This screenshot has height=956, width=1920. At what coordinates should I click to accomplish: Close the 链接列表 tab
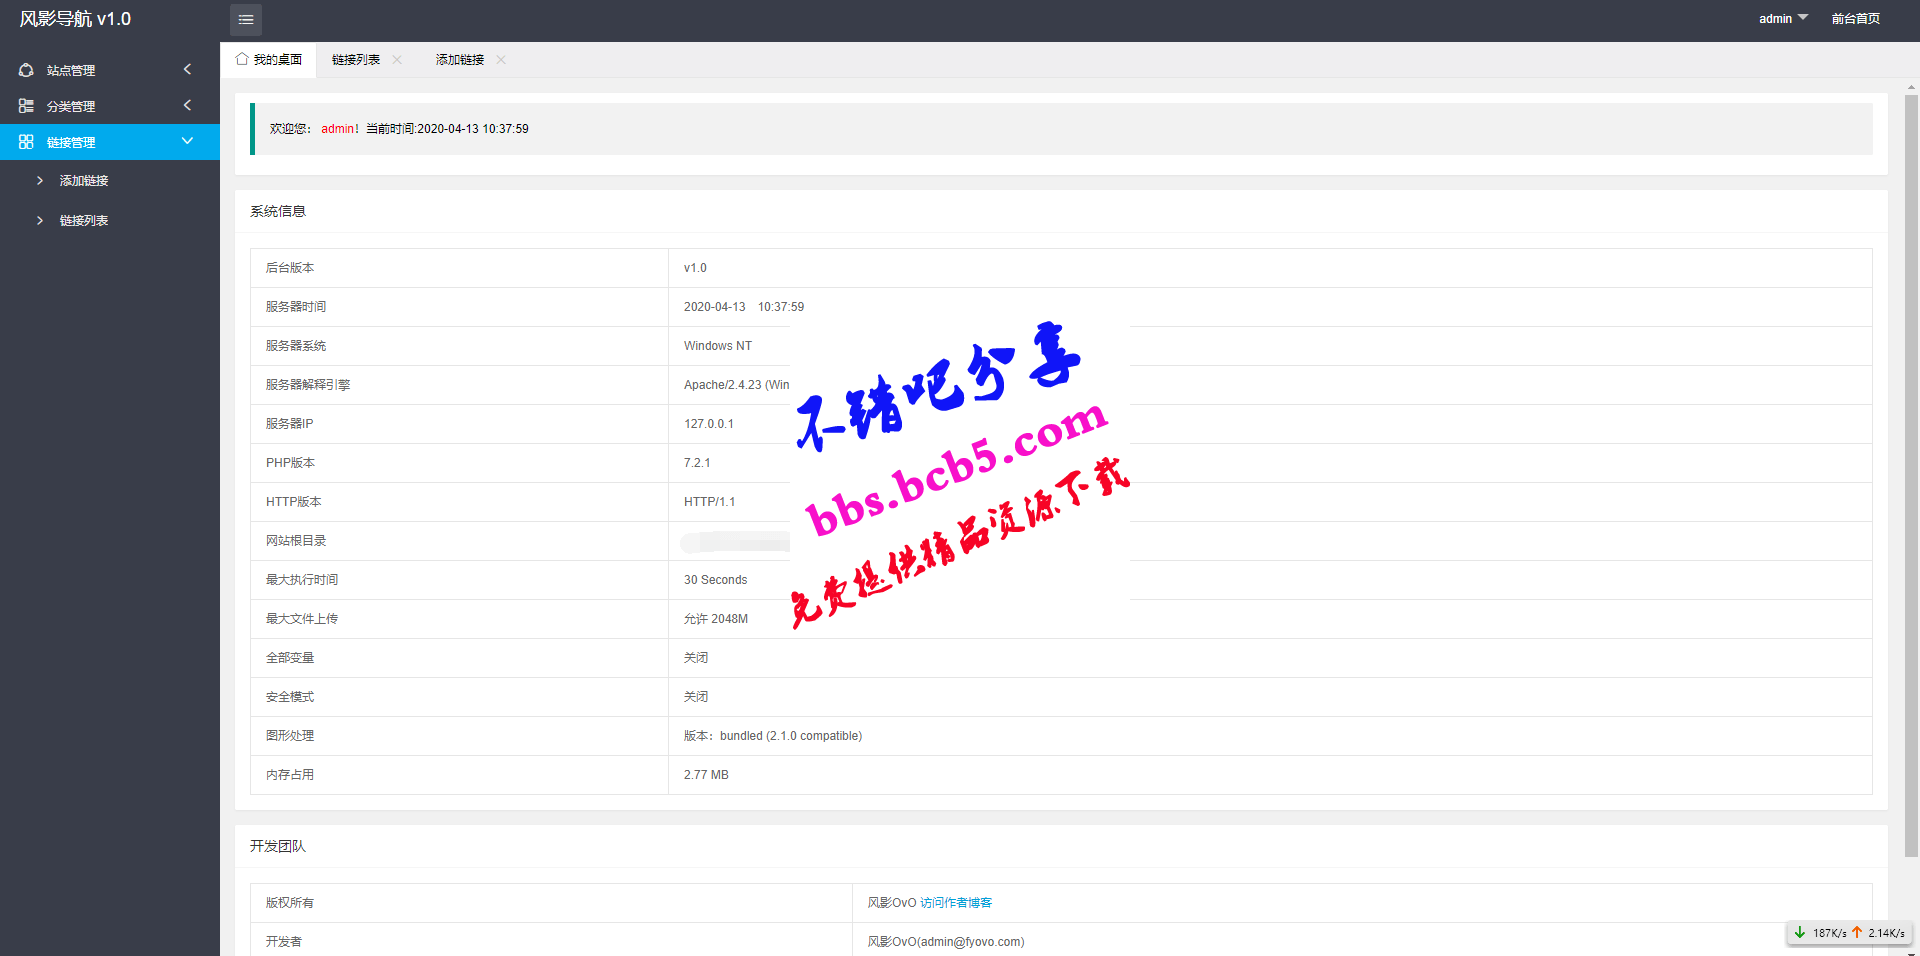point(397,60)
